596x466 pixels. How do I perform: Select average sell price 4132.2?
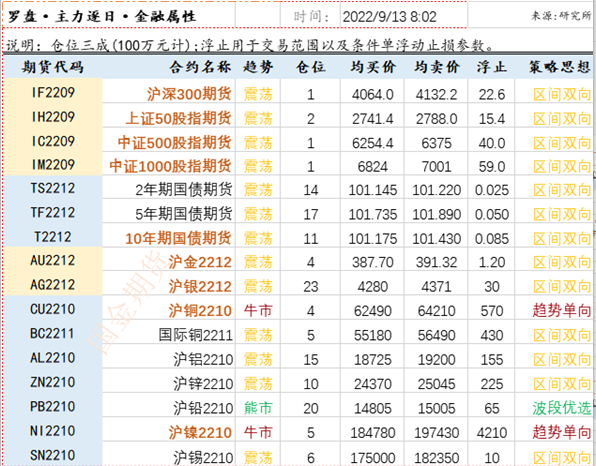pos(436,94)
